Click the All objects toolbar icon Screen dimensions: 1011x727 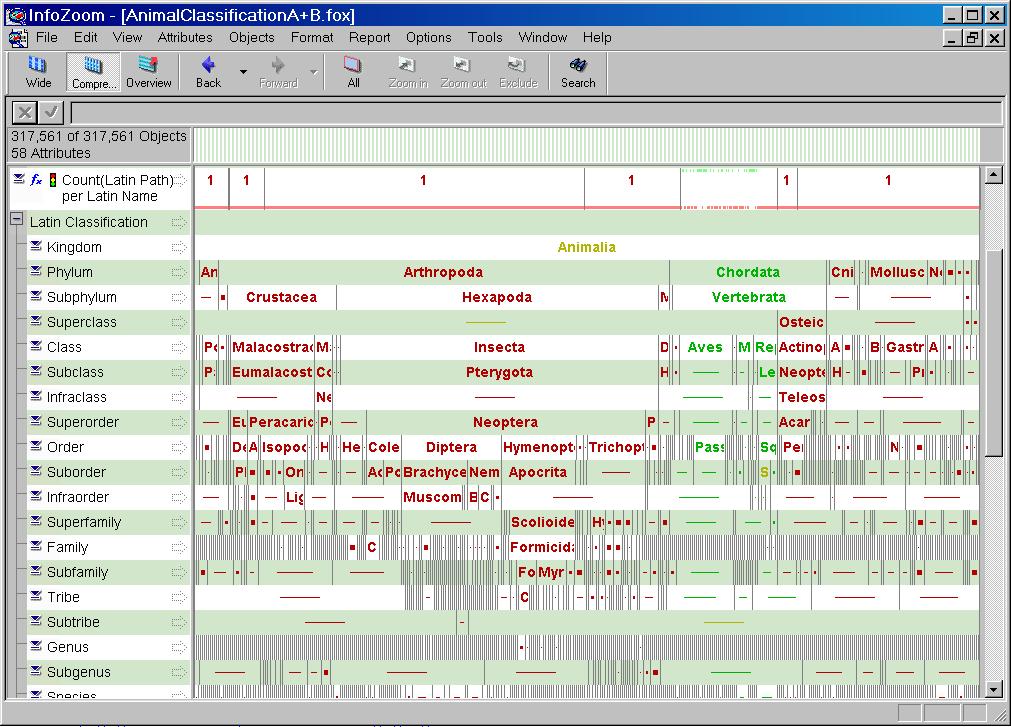(x=353, y=72)
